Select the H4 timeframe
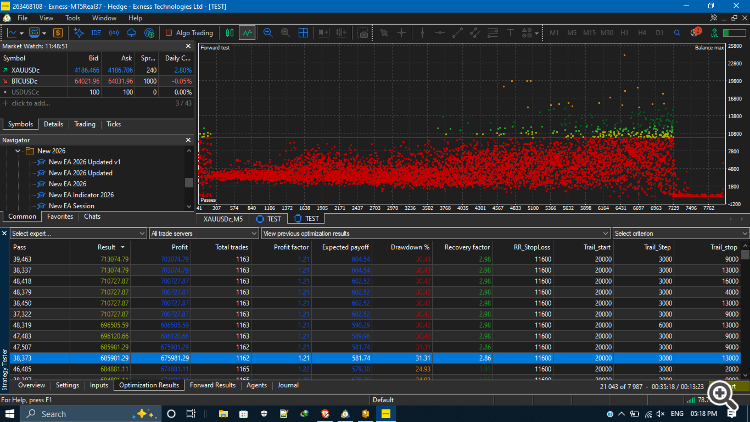The height and width of the screenshot is (422, 750). (642, 33)
